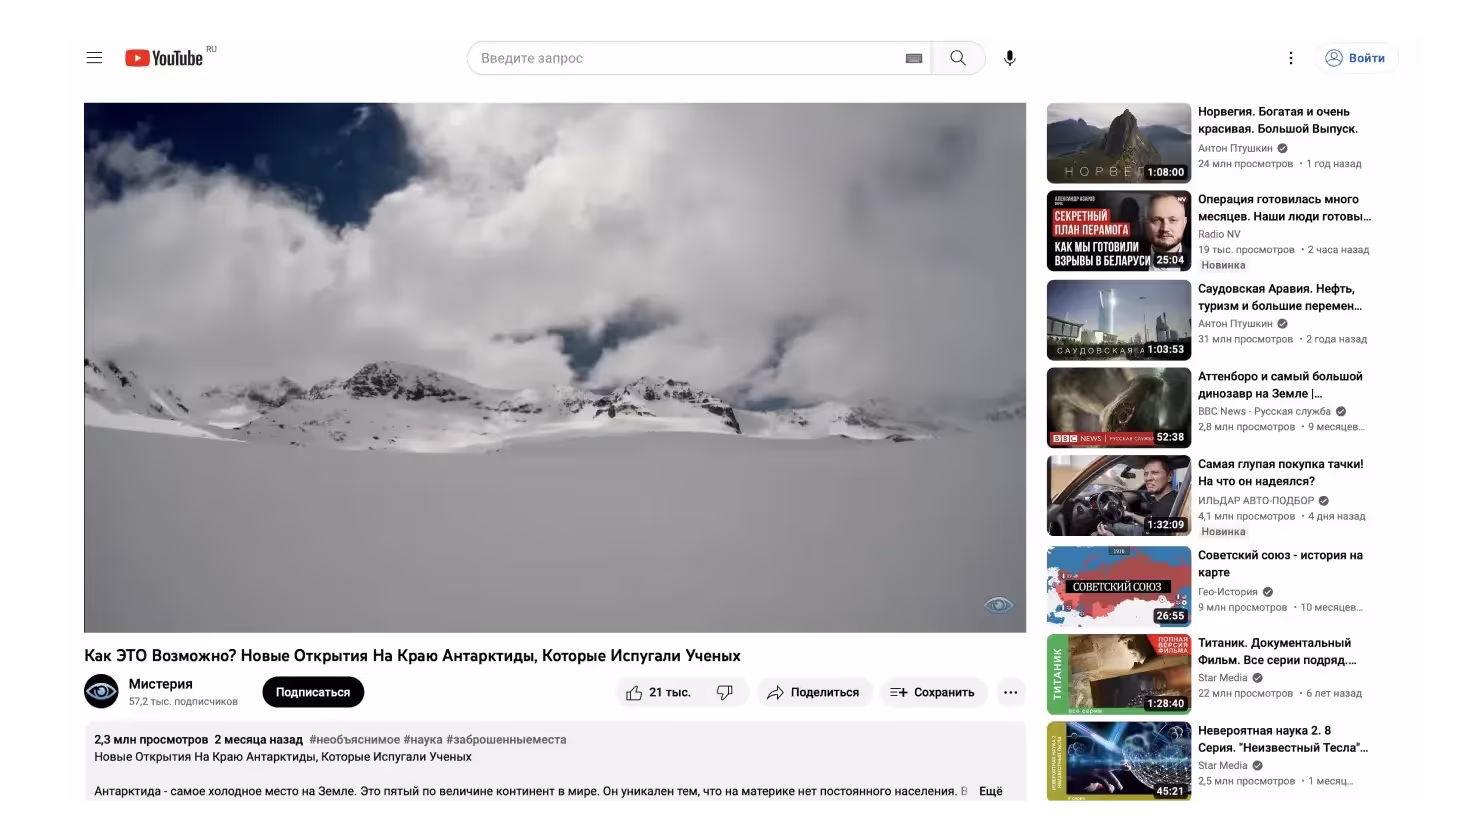Start voice search with microphone icon

pos(1010,58)
